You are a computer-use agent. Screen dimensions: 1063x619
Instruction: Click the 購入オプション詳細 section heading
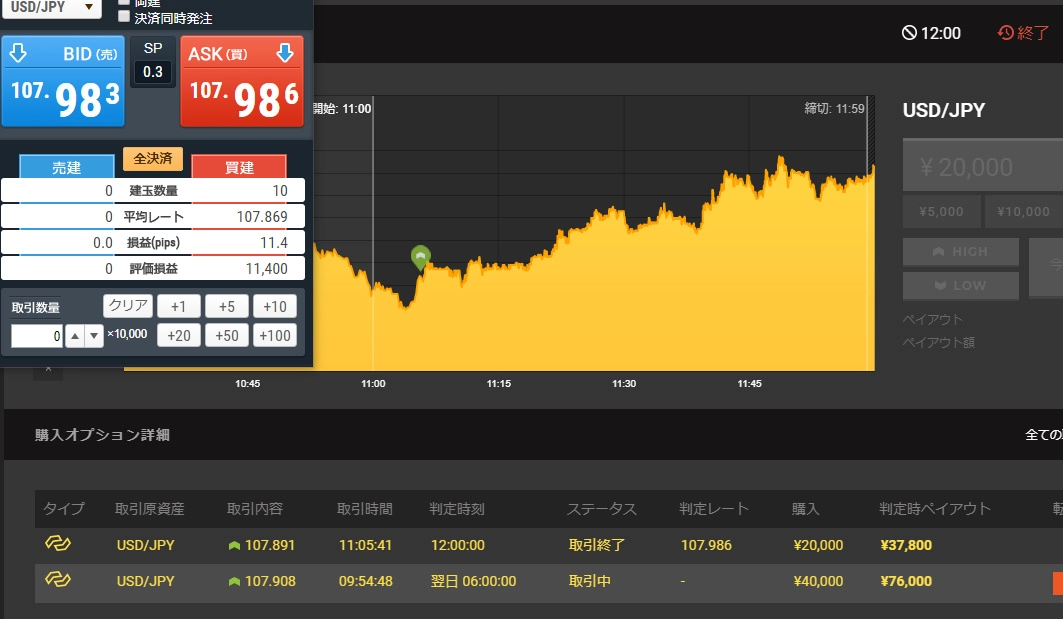click(x=102, y=435)
